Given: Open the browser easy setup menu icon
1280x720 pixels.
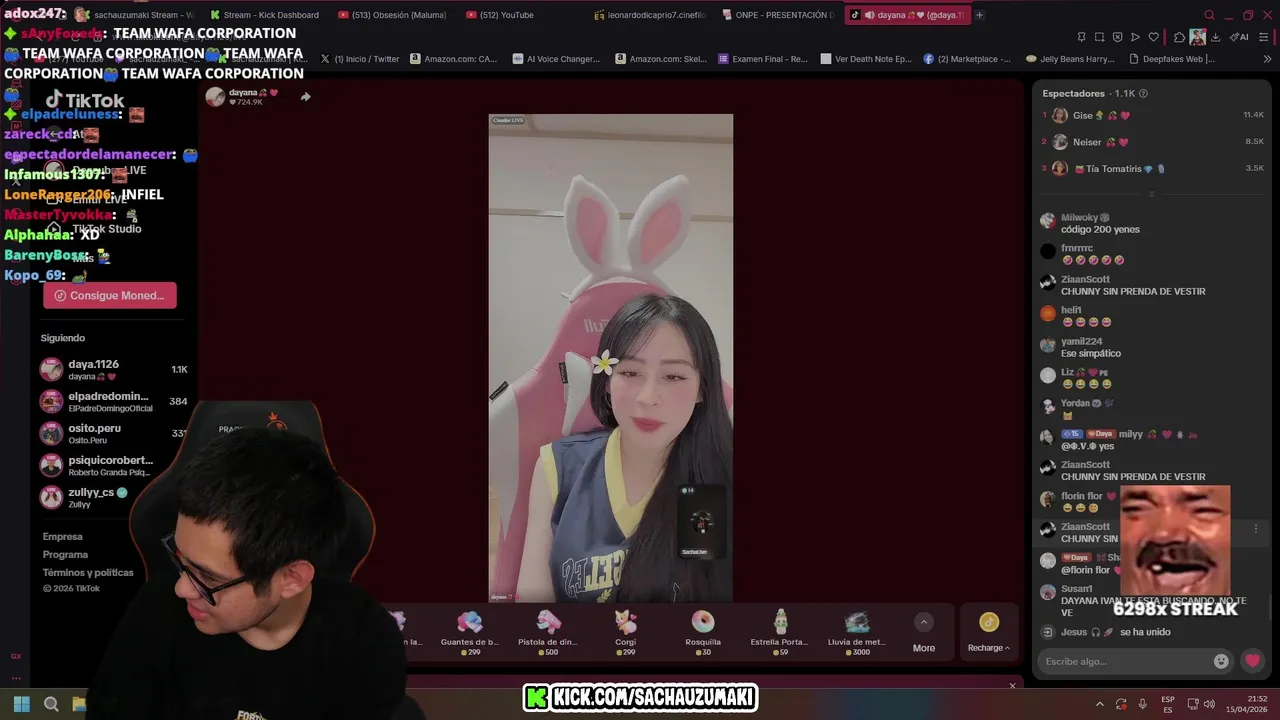Looking at the screenshot, I should point(1262,37).
